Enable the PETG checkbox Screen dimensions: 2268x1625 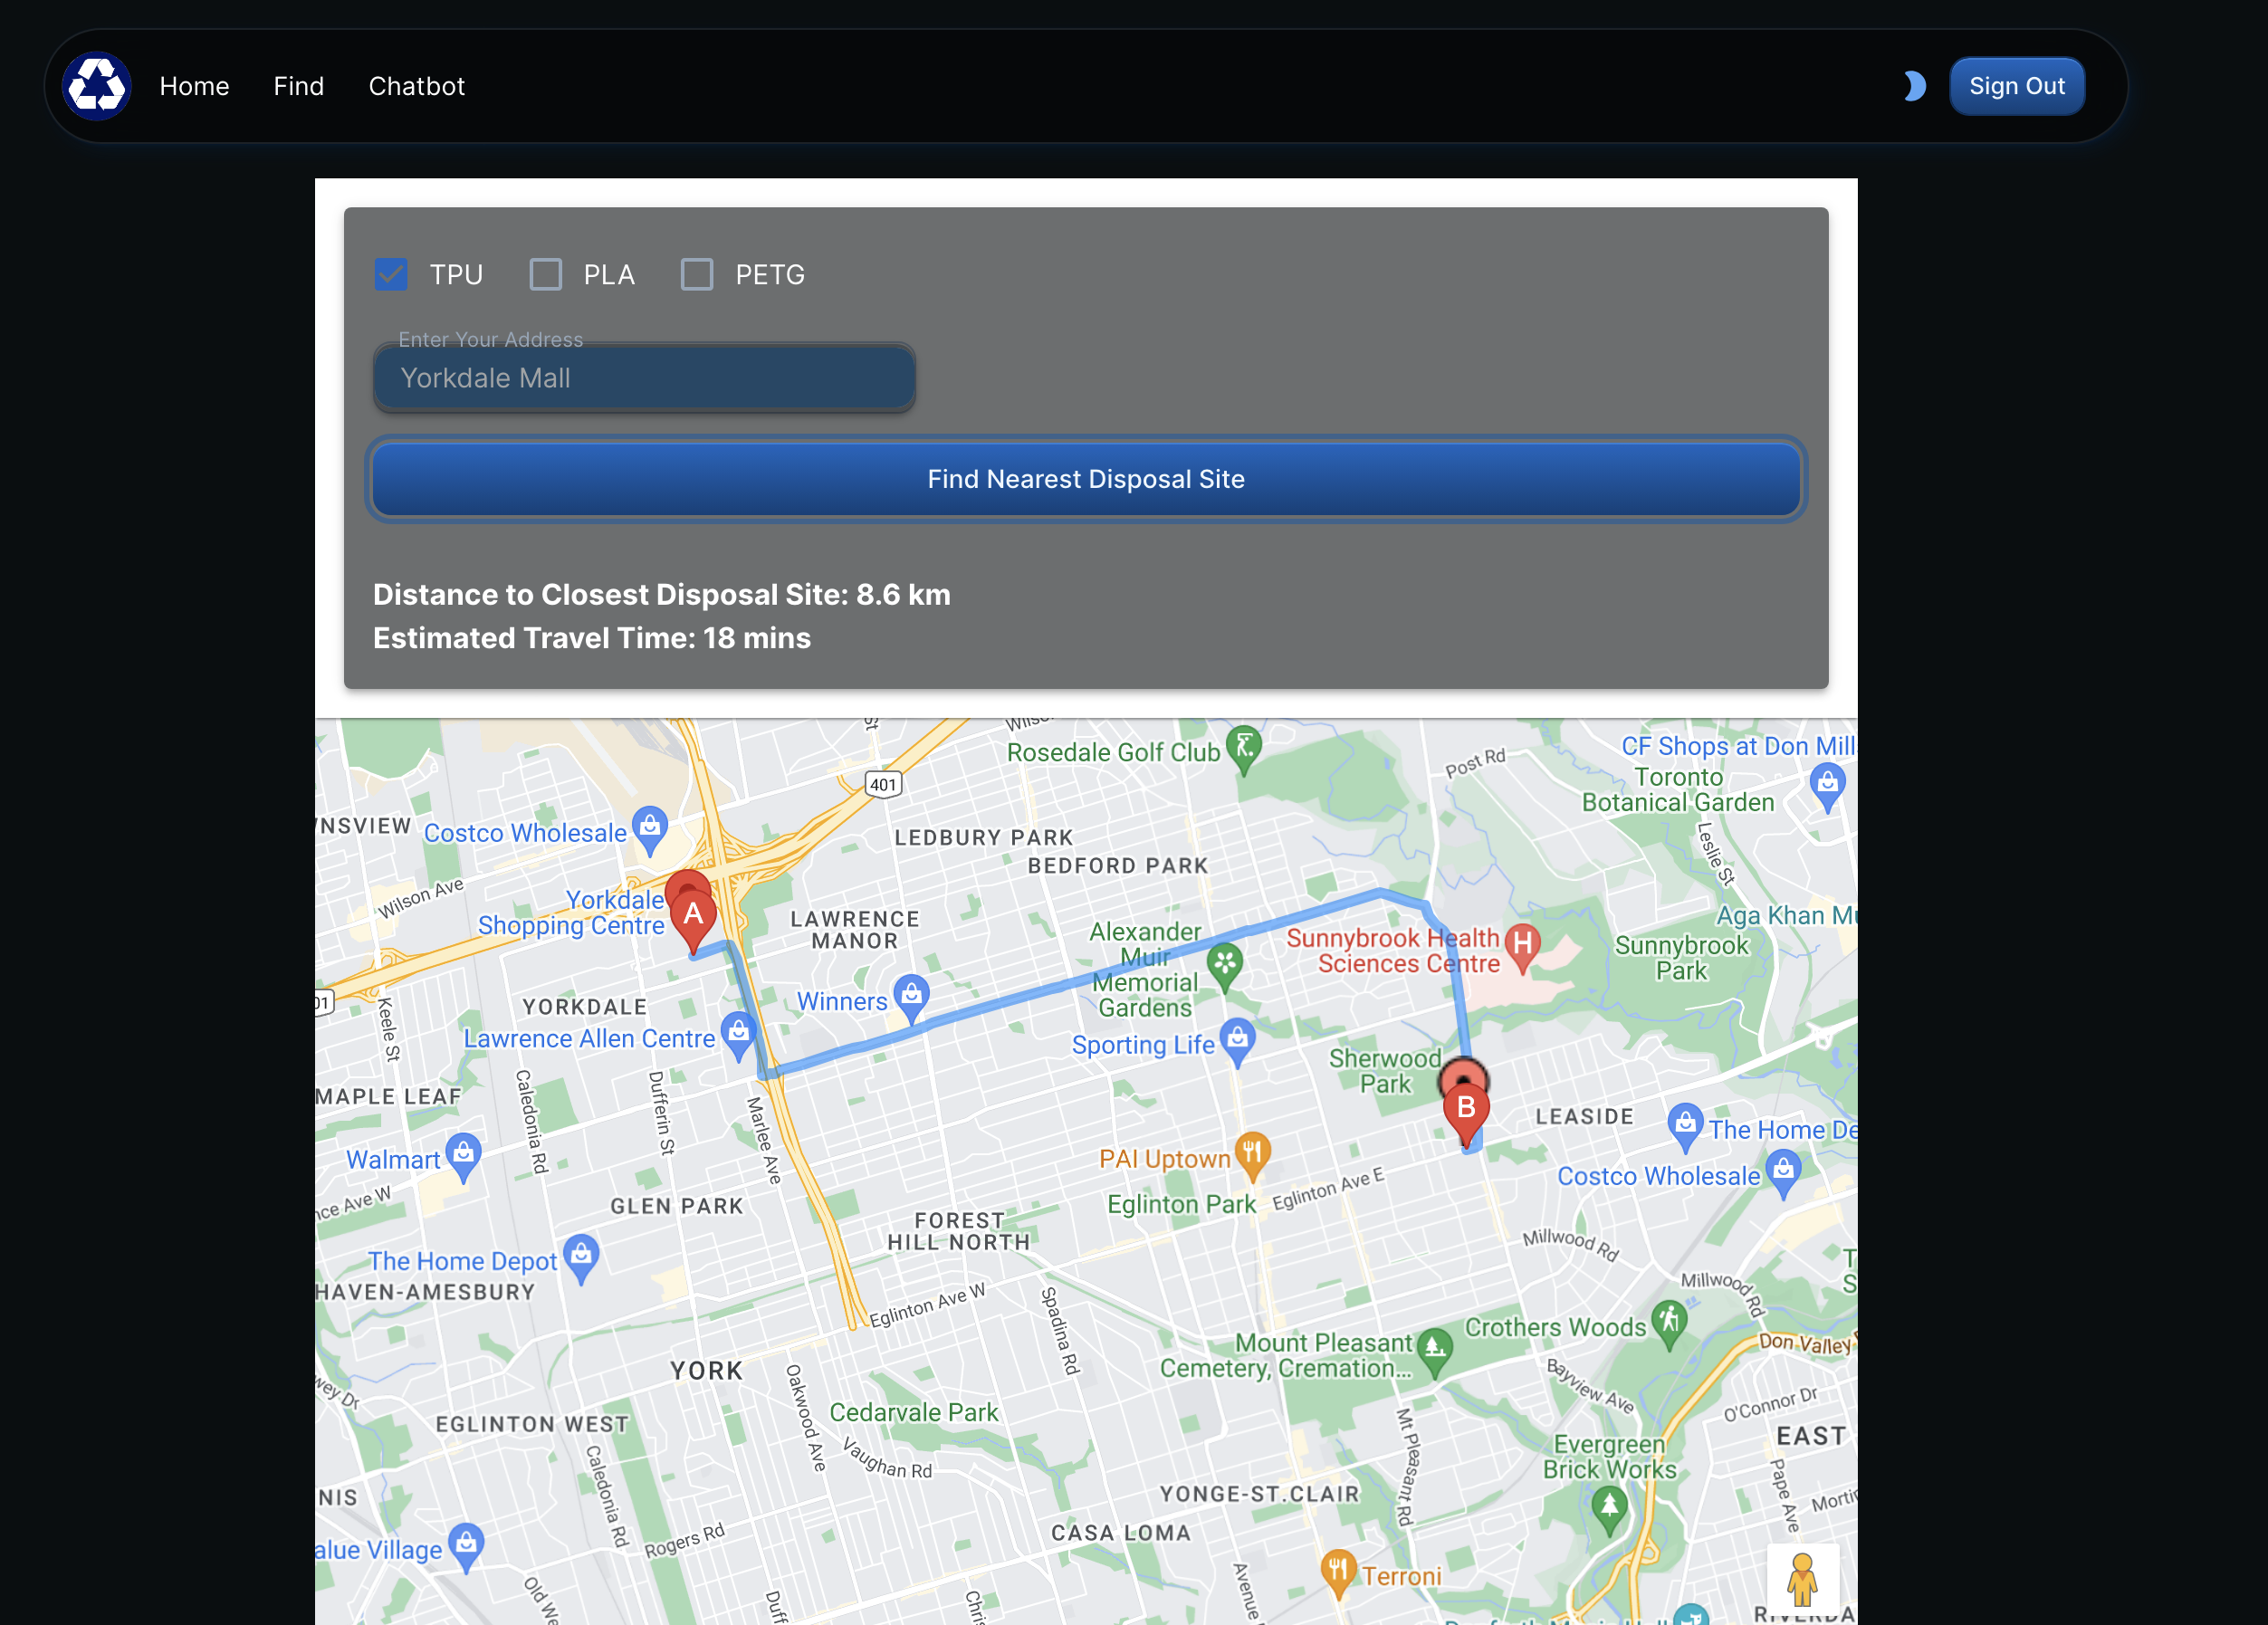pos(697,274)
